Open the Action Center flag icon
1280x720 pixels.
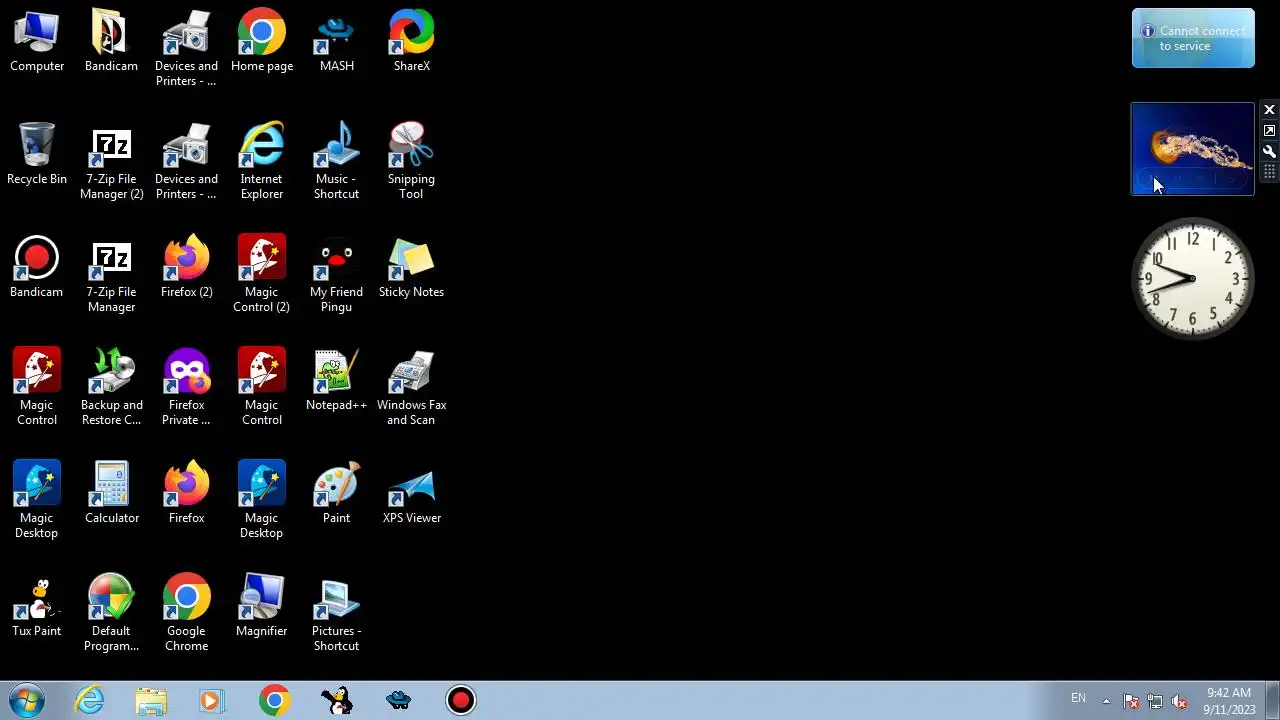pos(1131,701)
